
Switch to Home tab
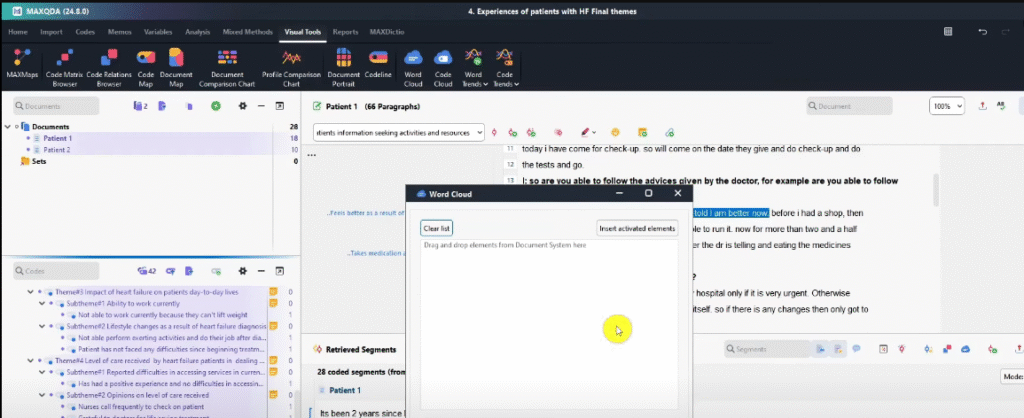[x=18, y=31]
